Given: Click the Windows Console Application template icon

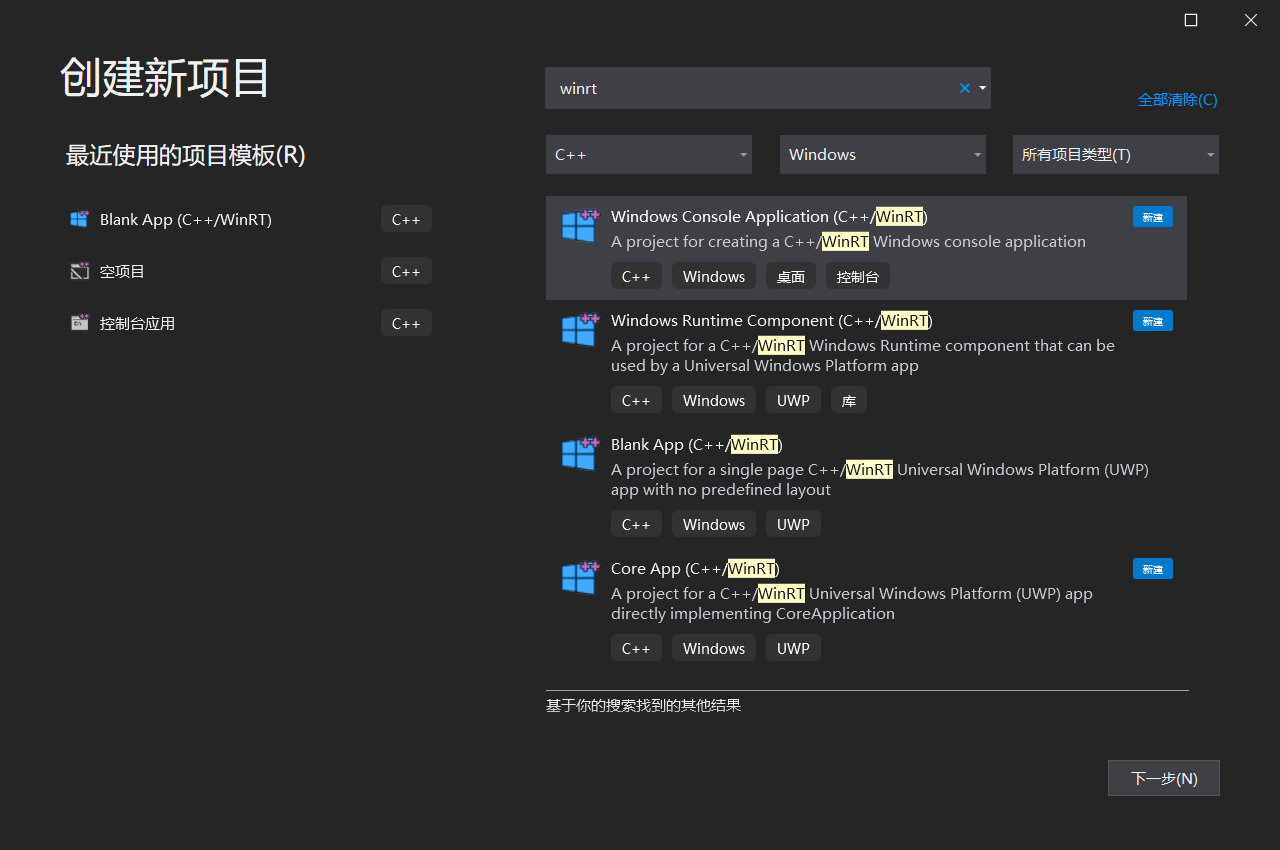Looking at the screenshot, I should (579, 225).
